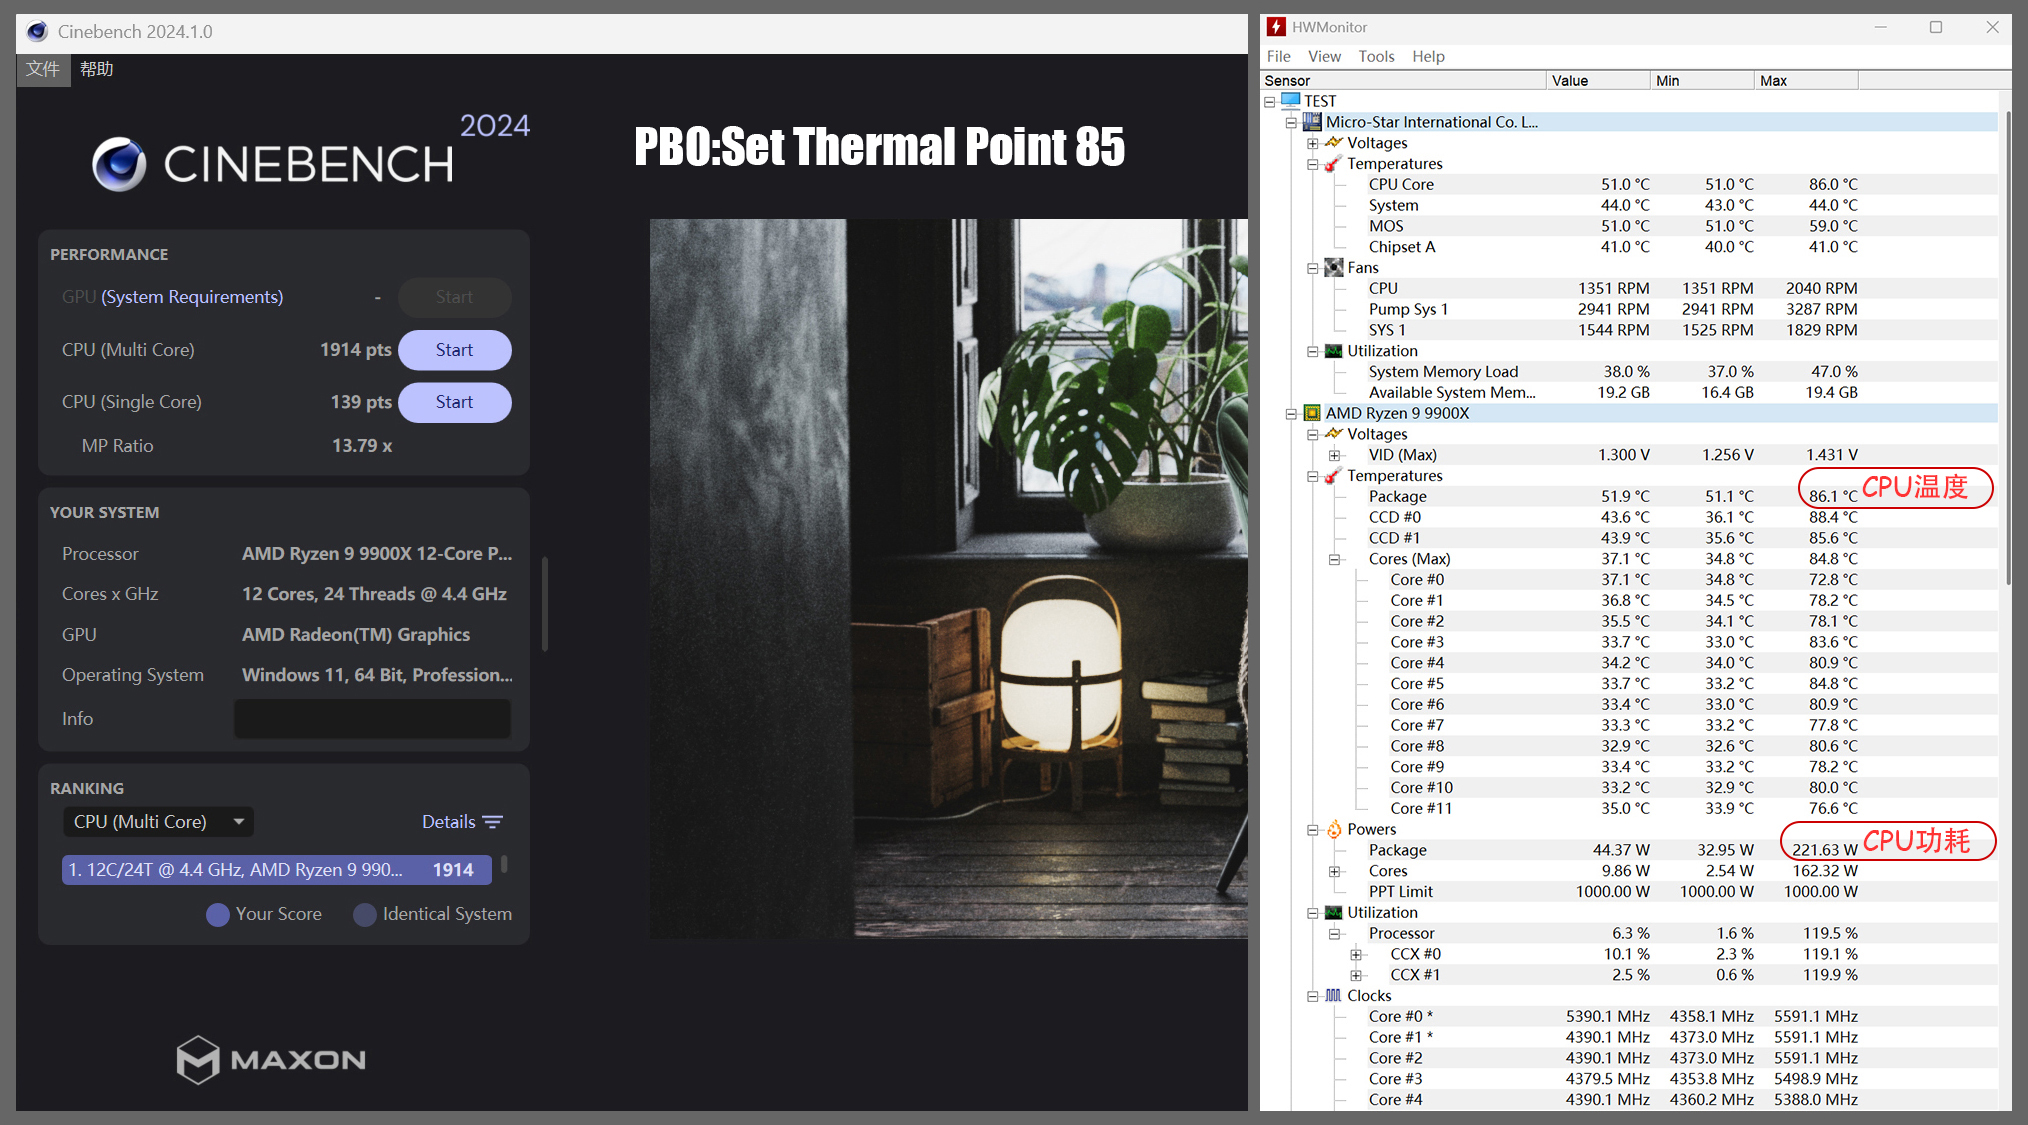The height and width of the screenshot is (1125, 2028).
Task: Click the TEST computer icon
Action: pyautogui.click(x=1290, y=101)
